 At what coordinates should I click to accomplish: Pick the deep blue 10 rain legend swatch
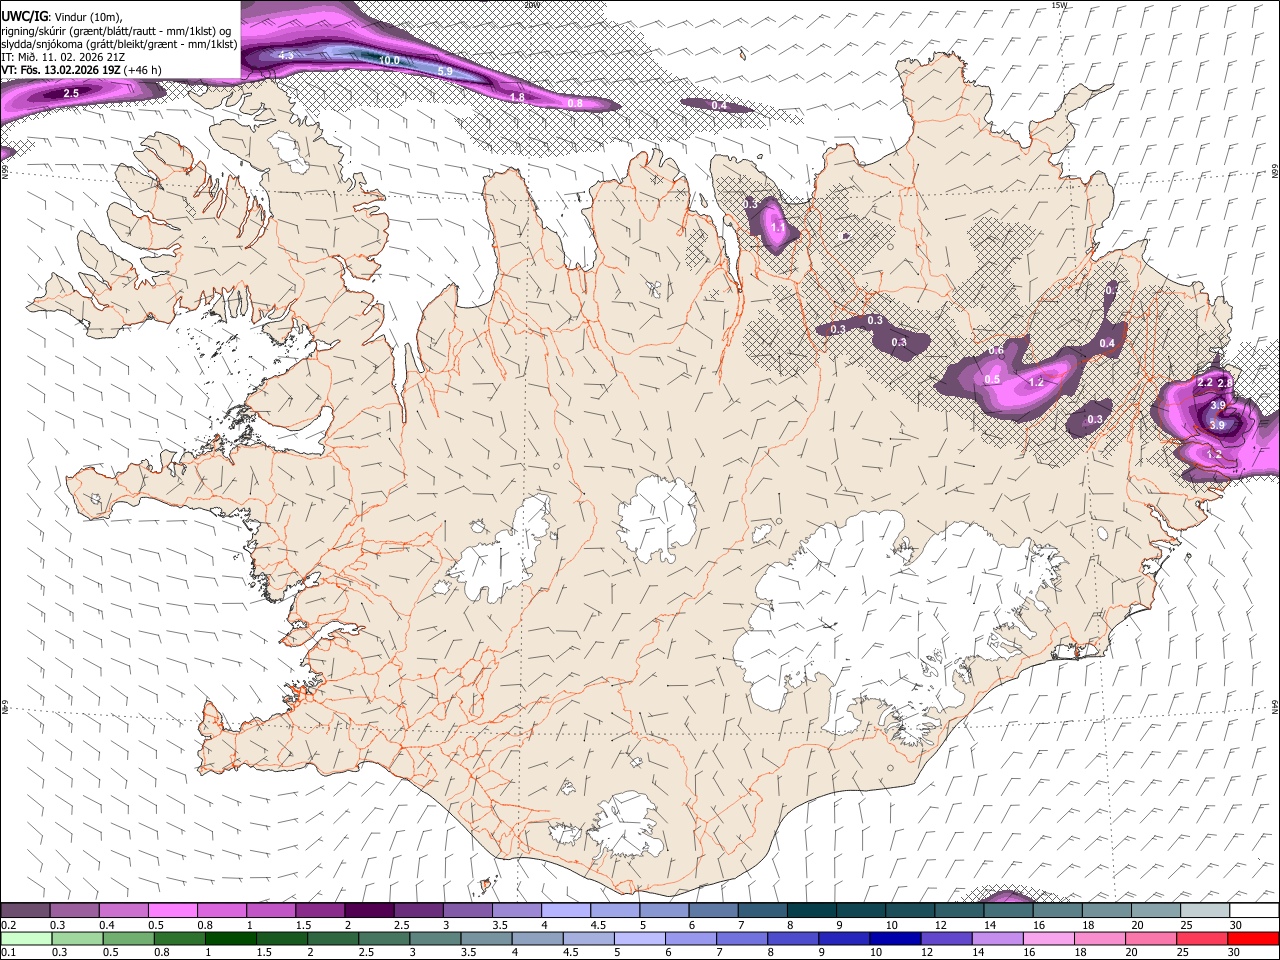894,938
